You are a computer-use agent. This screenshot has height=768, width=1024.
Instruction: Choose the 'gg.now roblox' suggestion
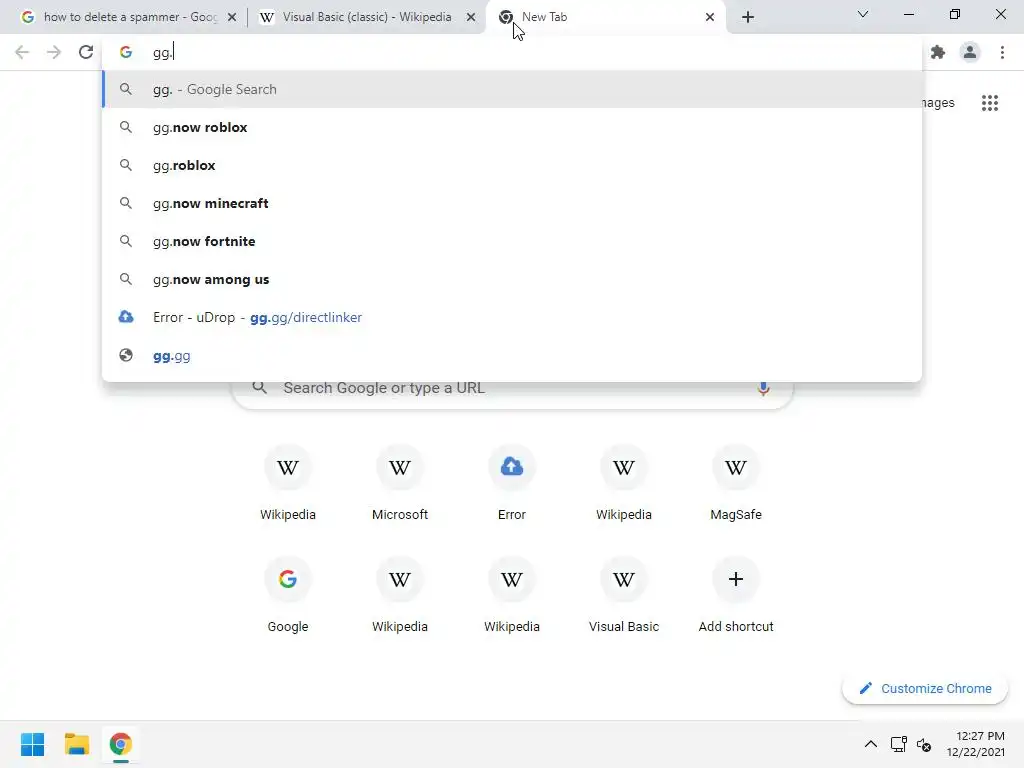[x=512, y=127]
